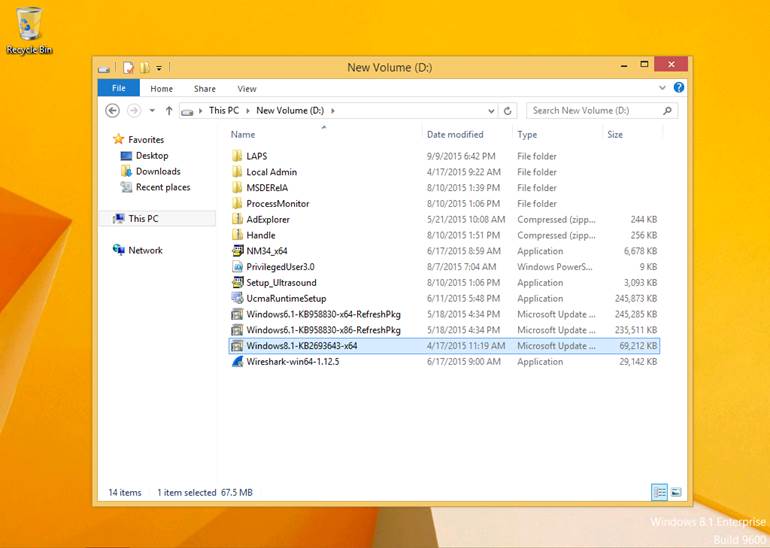Viewport: 770px width, 548px height.
Task: Open the Customize Quick Access Toolbar dropdown
Action: pyautogui.click(x=158, y=68)
